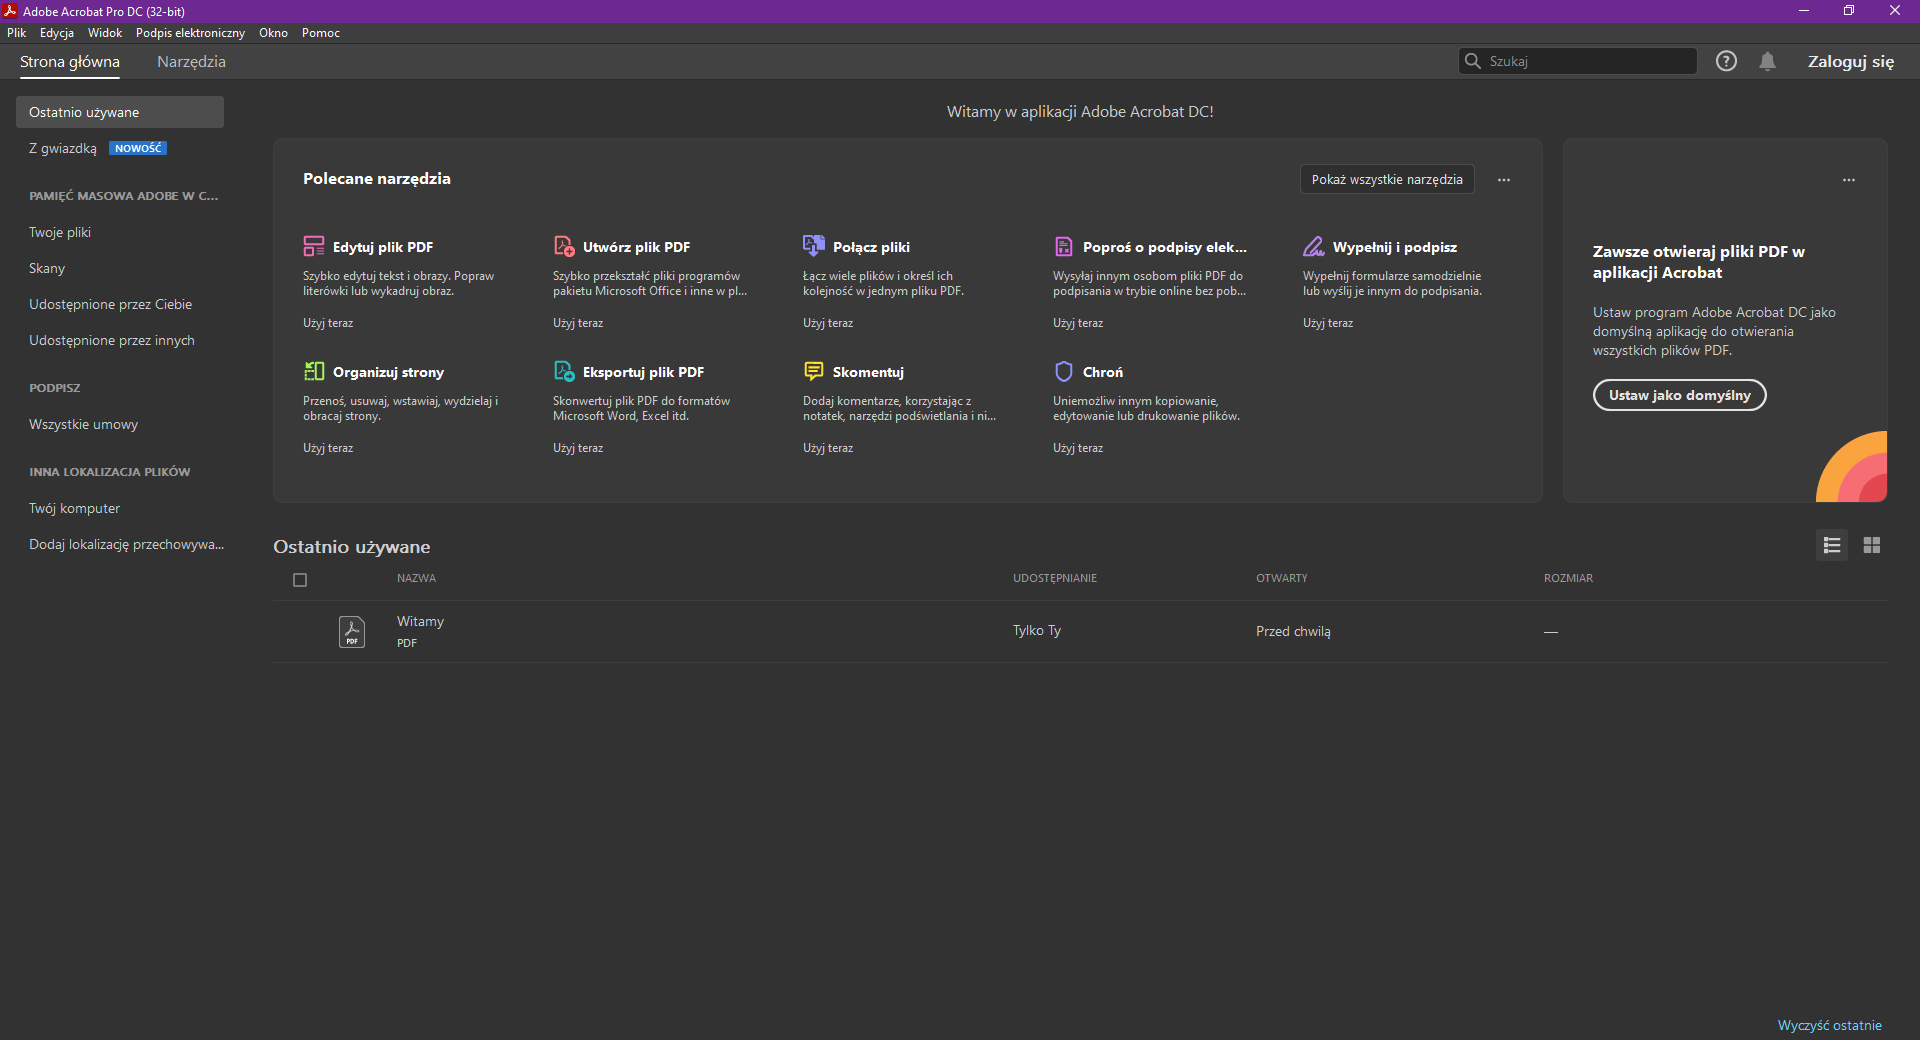This screenshot has height=1040, width=1920.
Task: Sort by UDOSTĘPNIANIE column header
Action: tap(1055, 578)
